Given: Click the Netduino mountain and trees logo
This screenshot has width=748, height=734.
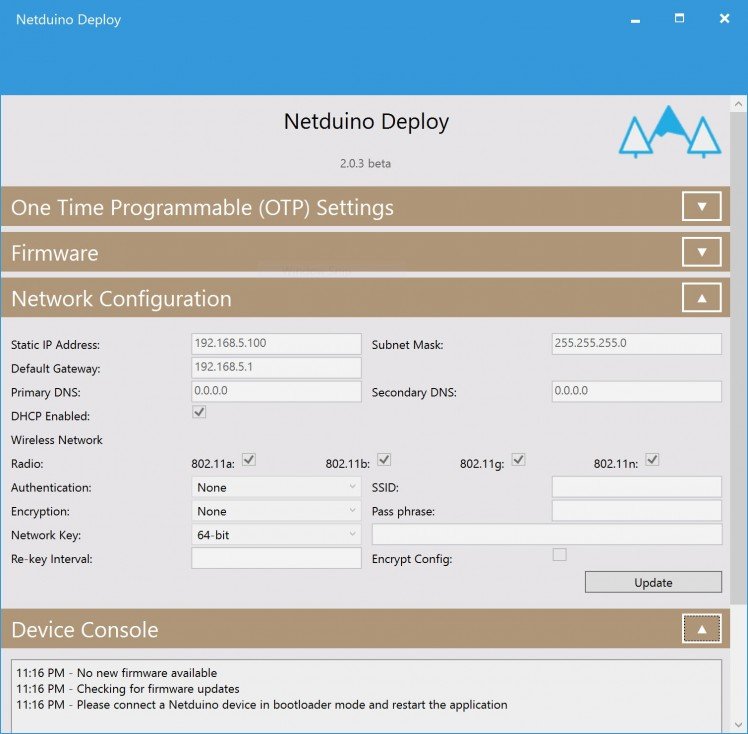Looking at the screenshot, I should tap(669, 133).
